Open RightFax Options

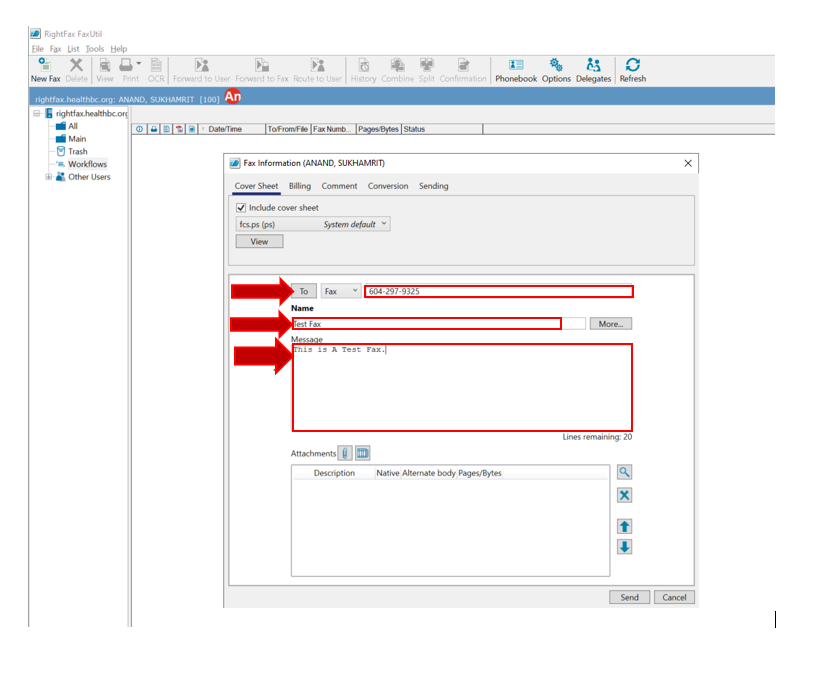pyautogui.click(x=556, y=70)
